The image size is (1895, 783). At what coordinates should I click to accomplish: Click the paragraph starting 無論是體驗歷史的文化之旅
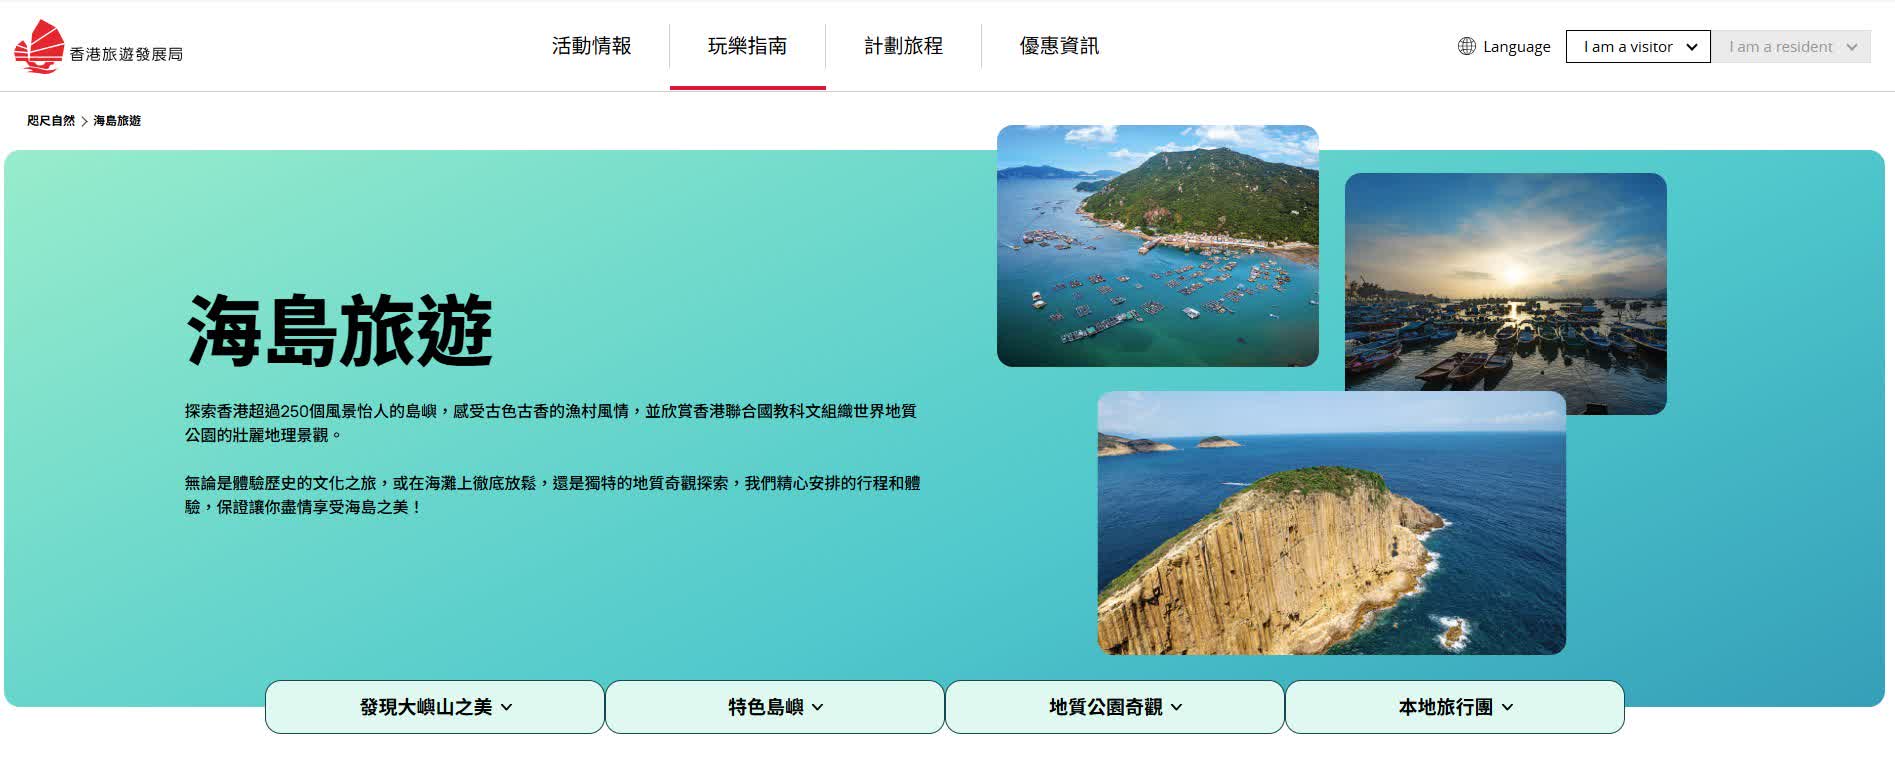coord(552,495)
